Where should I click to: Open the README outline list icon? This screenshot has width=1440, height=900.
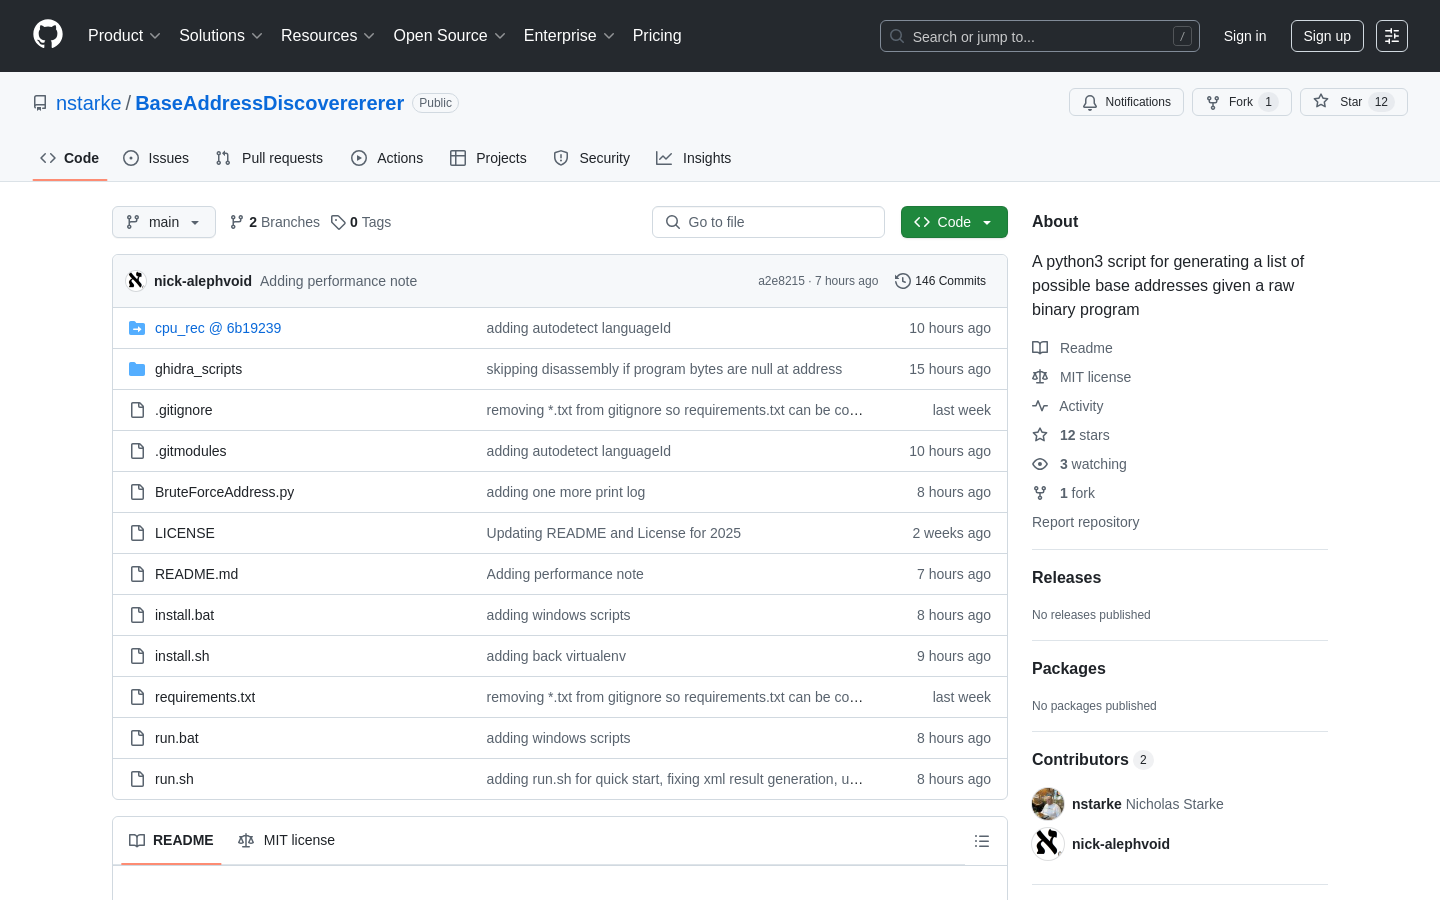pos(982,841)
